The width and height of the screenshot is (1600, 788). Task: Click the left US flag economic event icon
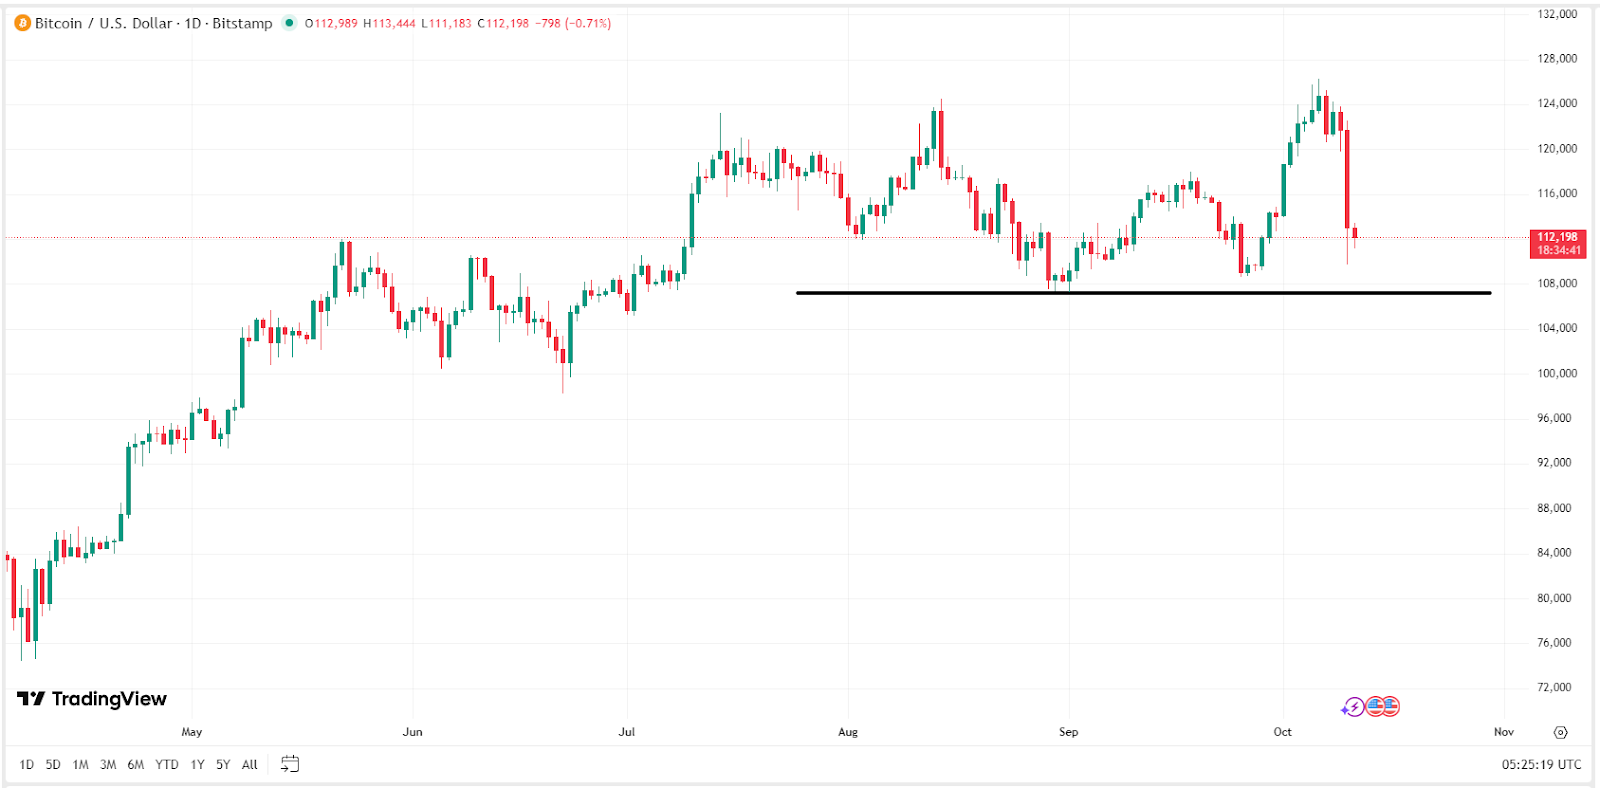click(x=1376, y=706)
